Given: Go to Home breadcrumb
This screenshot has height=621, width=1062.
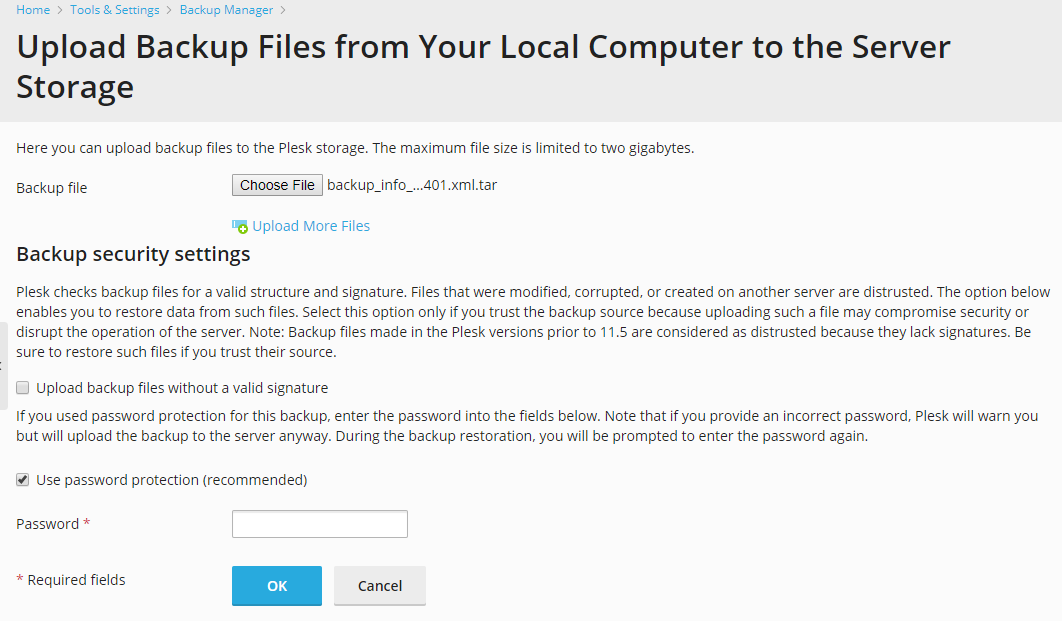Looking at the screenshot, I should click(x=33, y=10).
